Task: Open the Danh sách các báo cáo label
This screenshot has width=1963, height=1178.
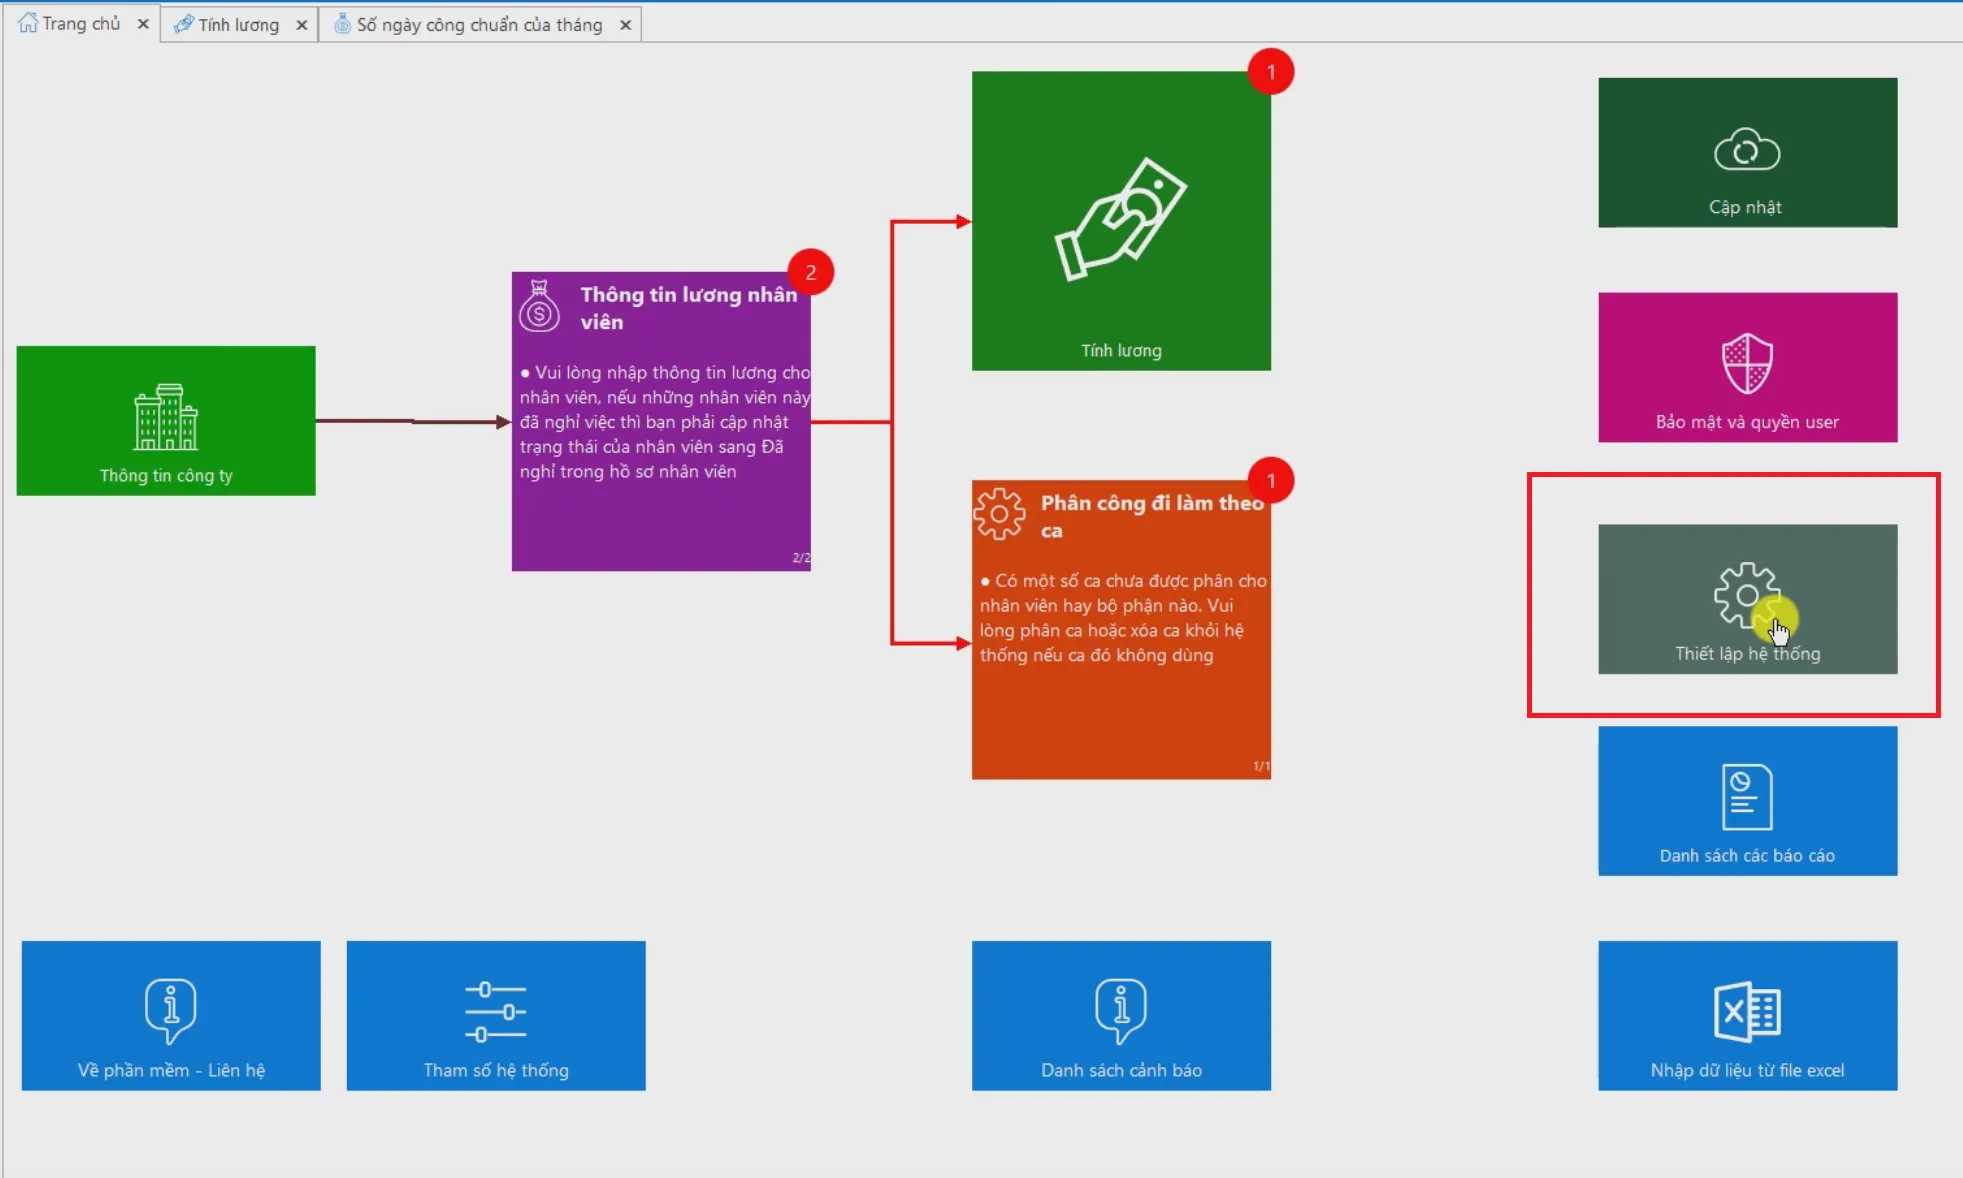Action: (x=1747, y=856)
